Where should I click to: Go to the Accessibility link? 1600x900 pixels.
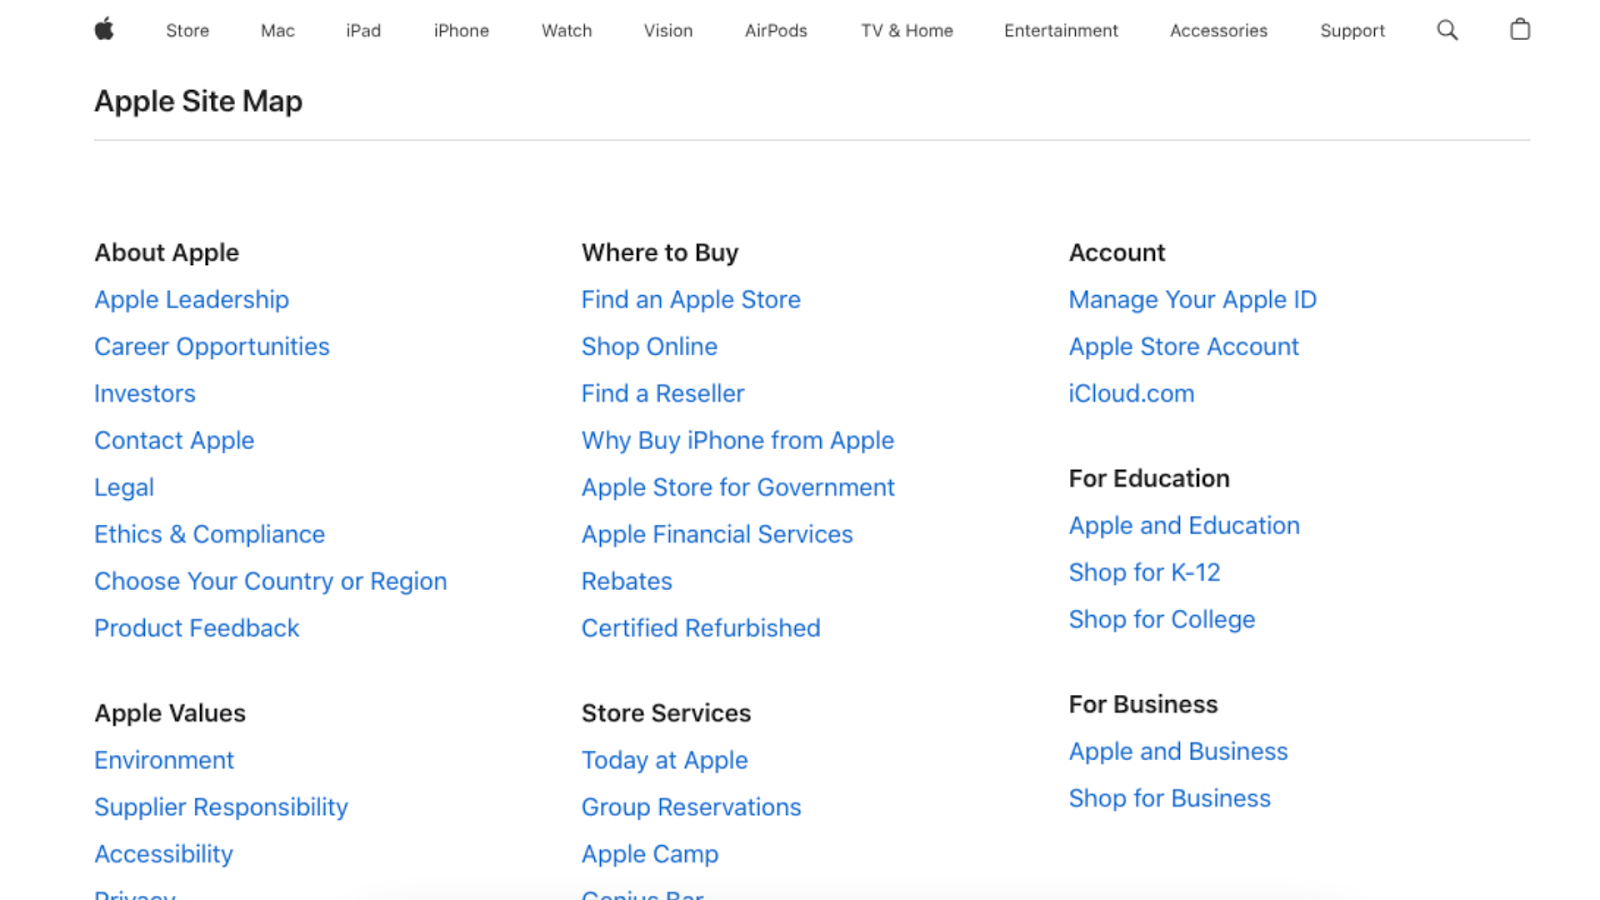coord(164,855)
